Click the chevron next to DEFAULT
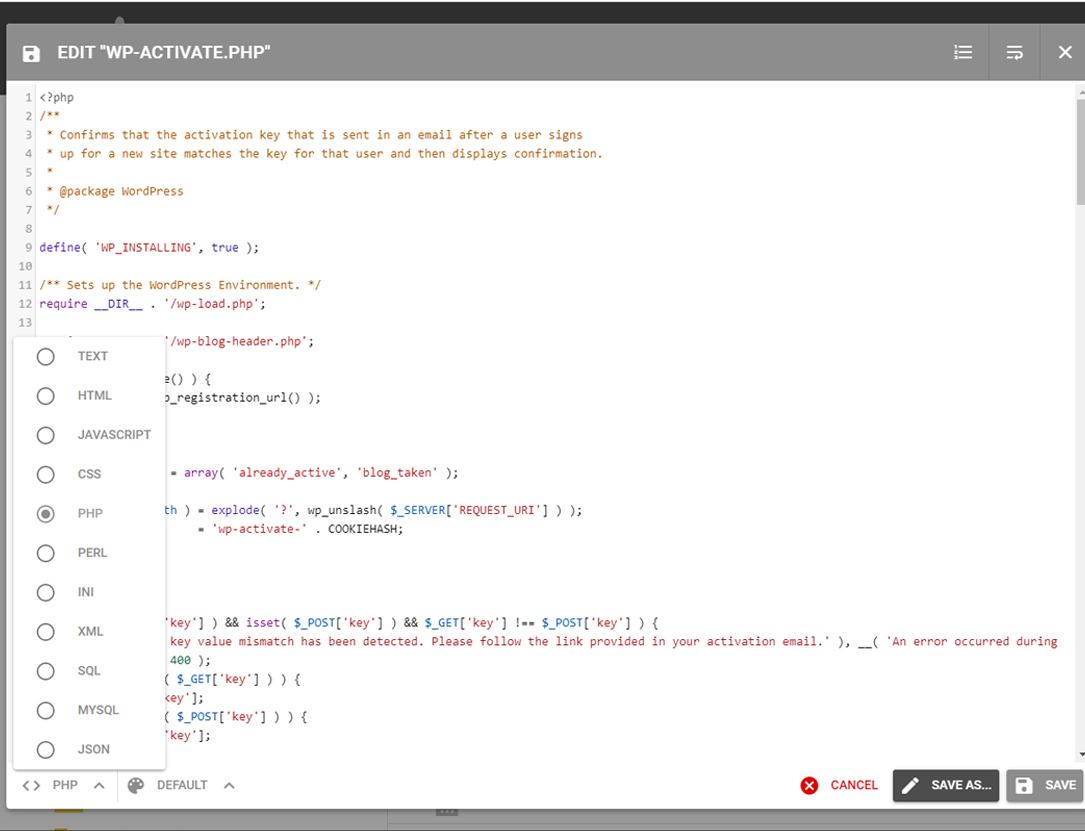 pos(229,785)
